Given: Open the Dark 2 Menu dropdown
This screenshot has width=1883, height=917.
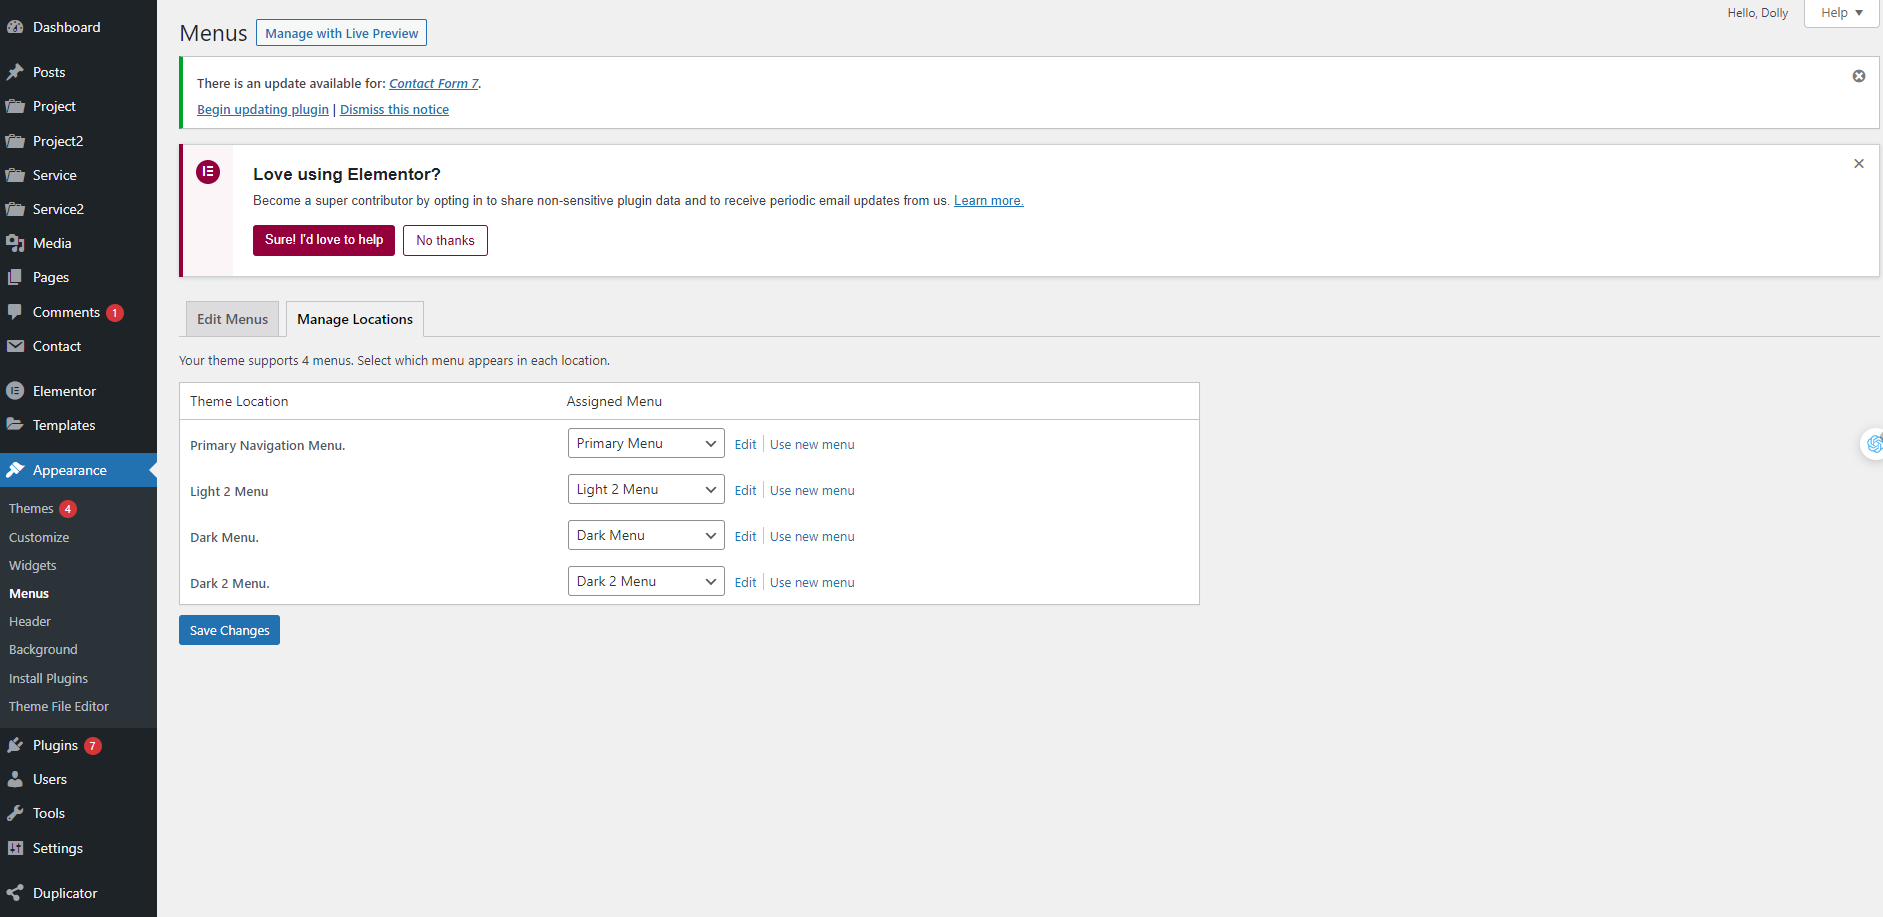Looking at the screenshot, I should pos(646,581).
